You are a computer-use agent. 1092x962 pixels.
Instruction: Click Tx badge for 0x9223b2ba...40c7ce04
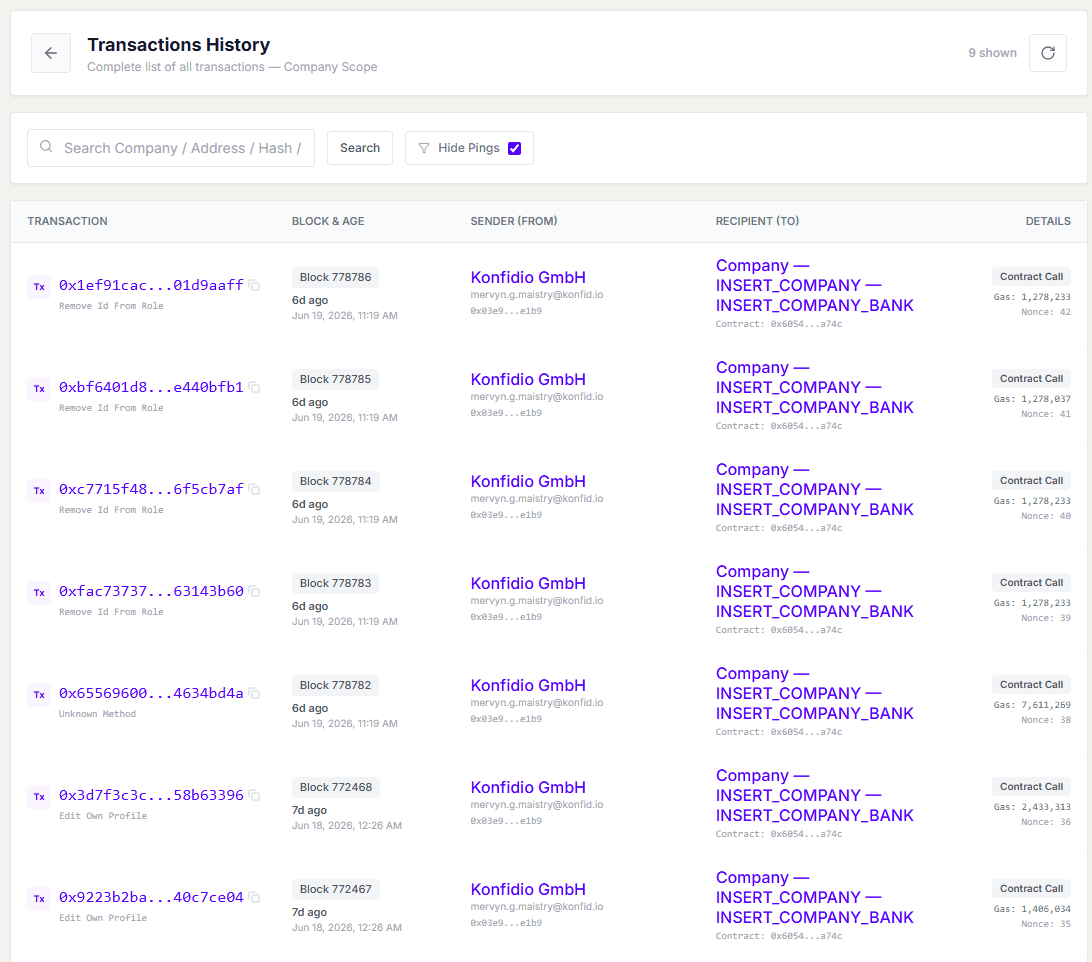(39, 899)
